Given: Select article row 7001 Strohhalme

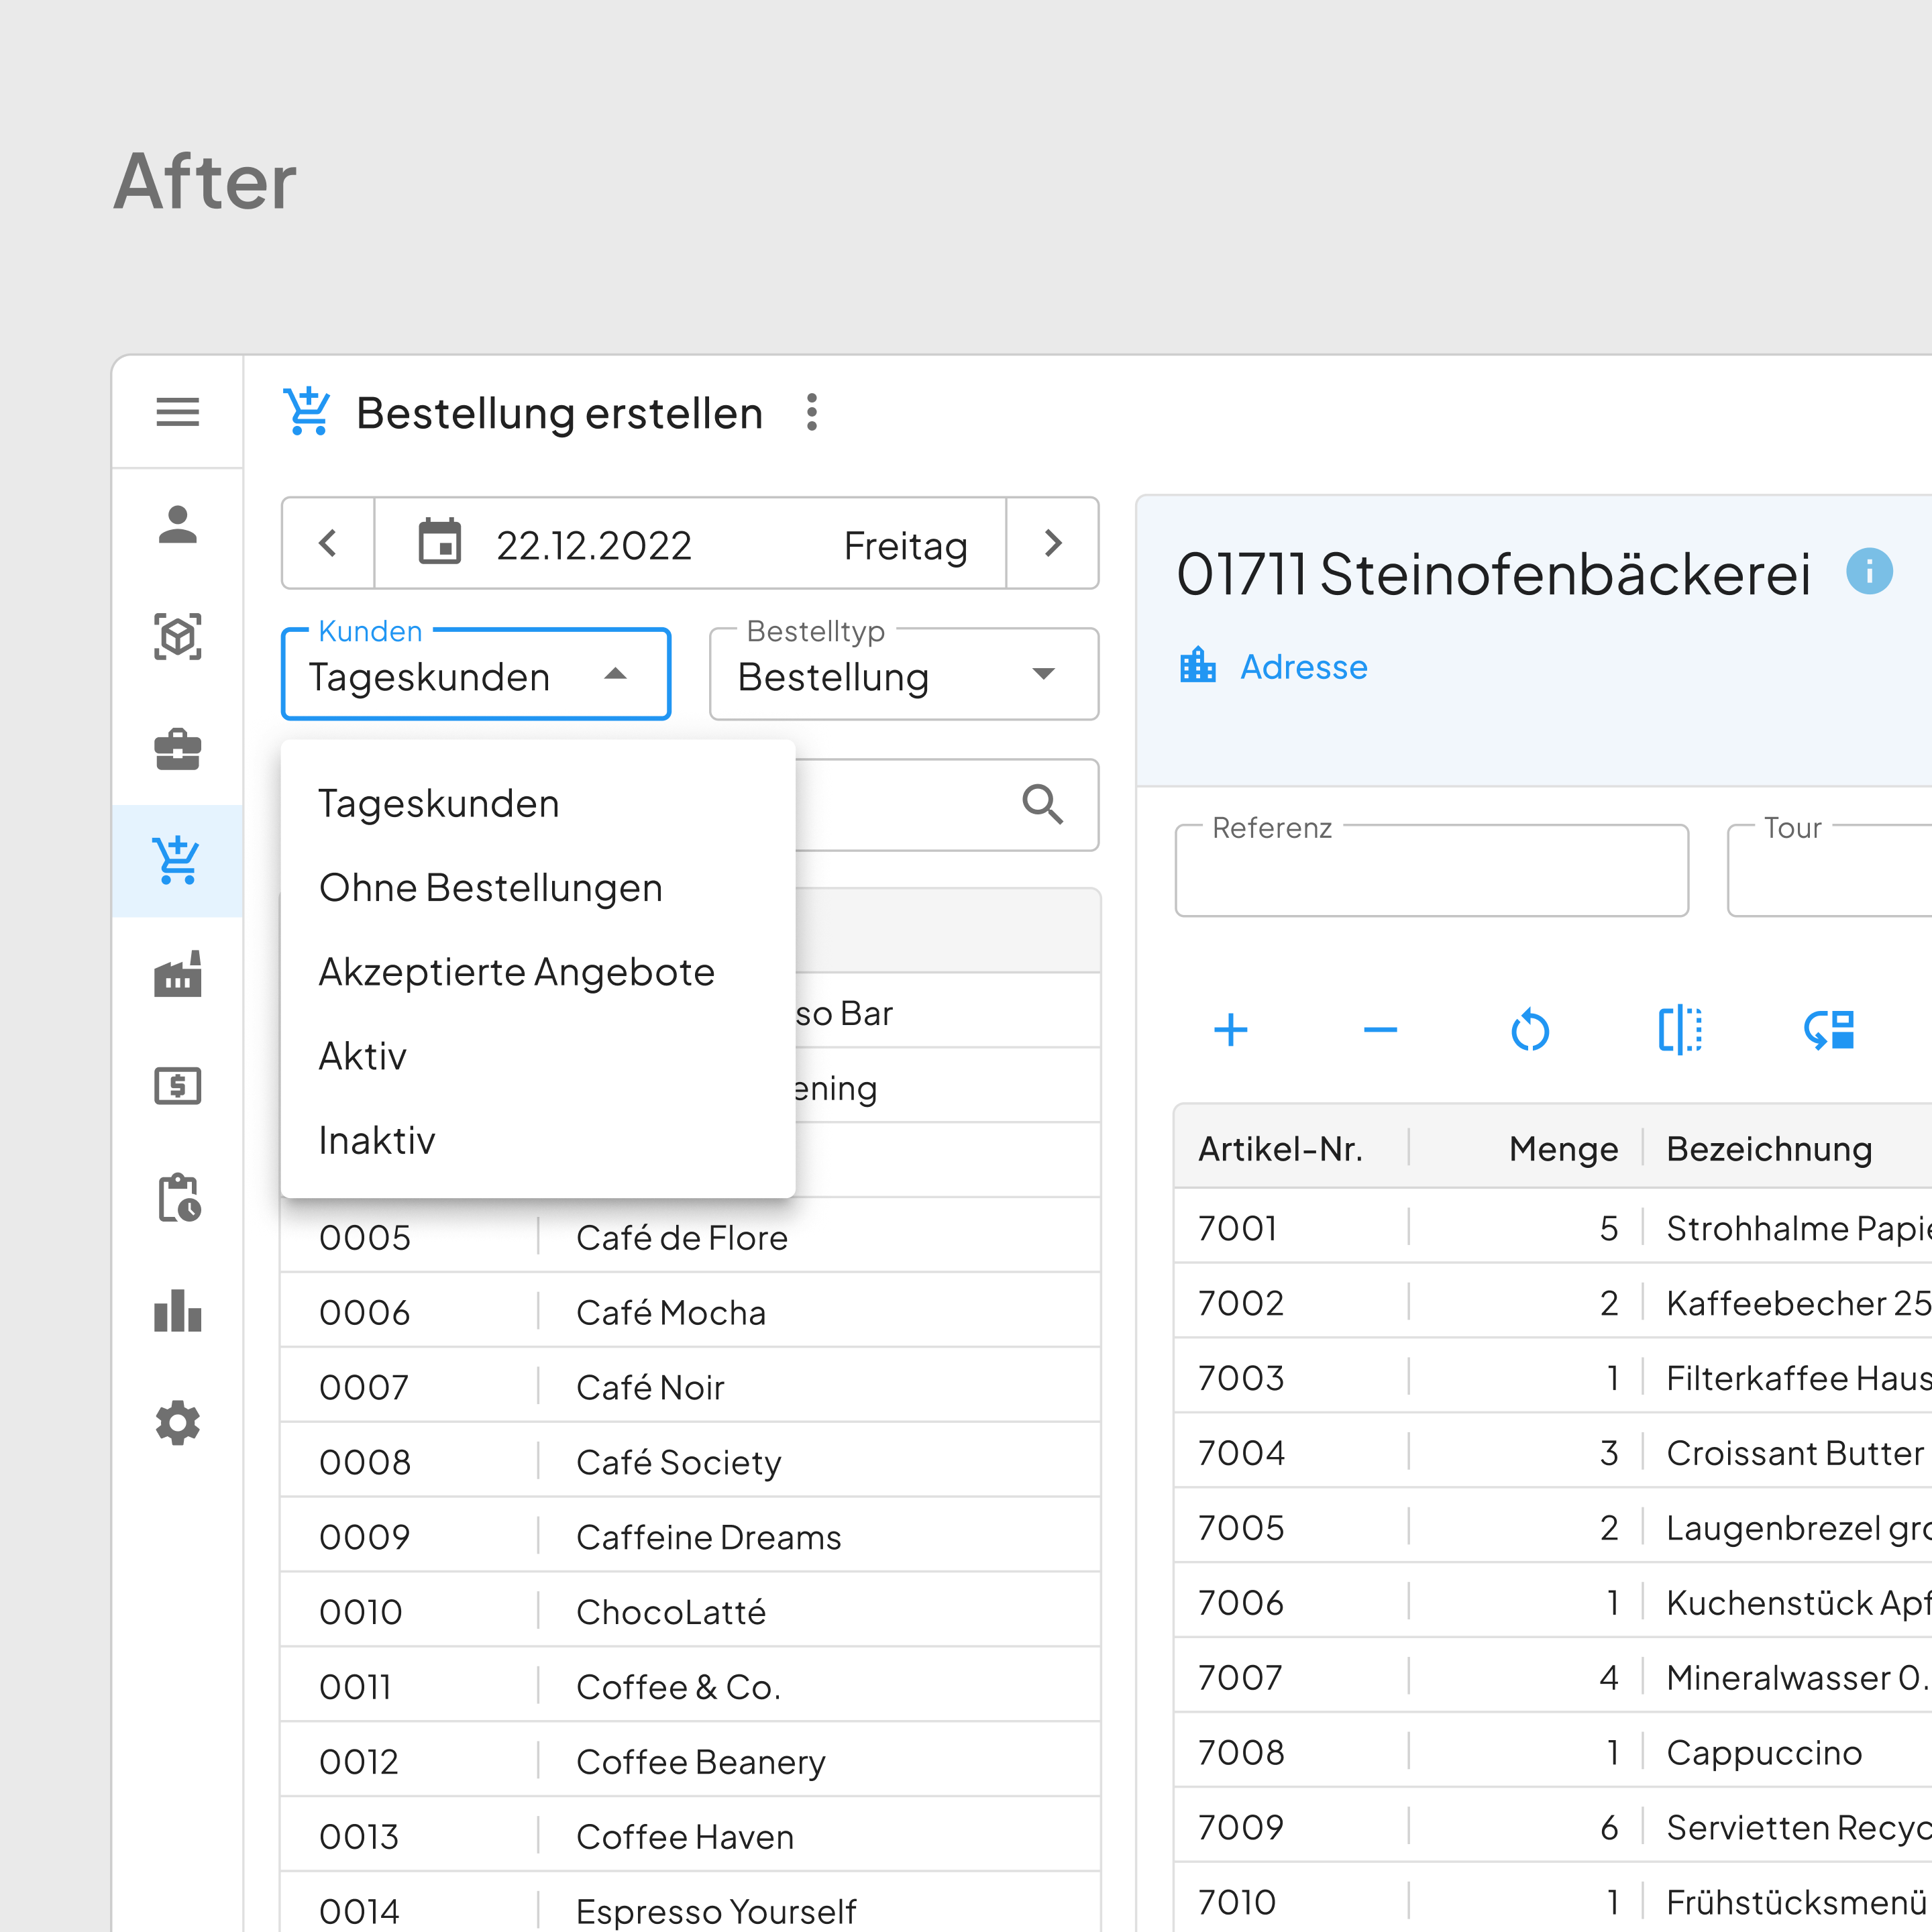Looking at the screenshot, I should click(x=1553, y=1227).
